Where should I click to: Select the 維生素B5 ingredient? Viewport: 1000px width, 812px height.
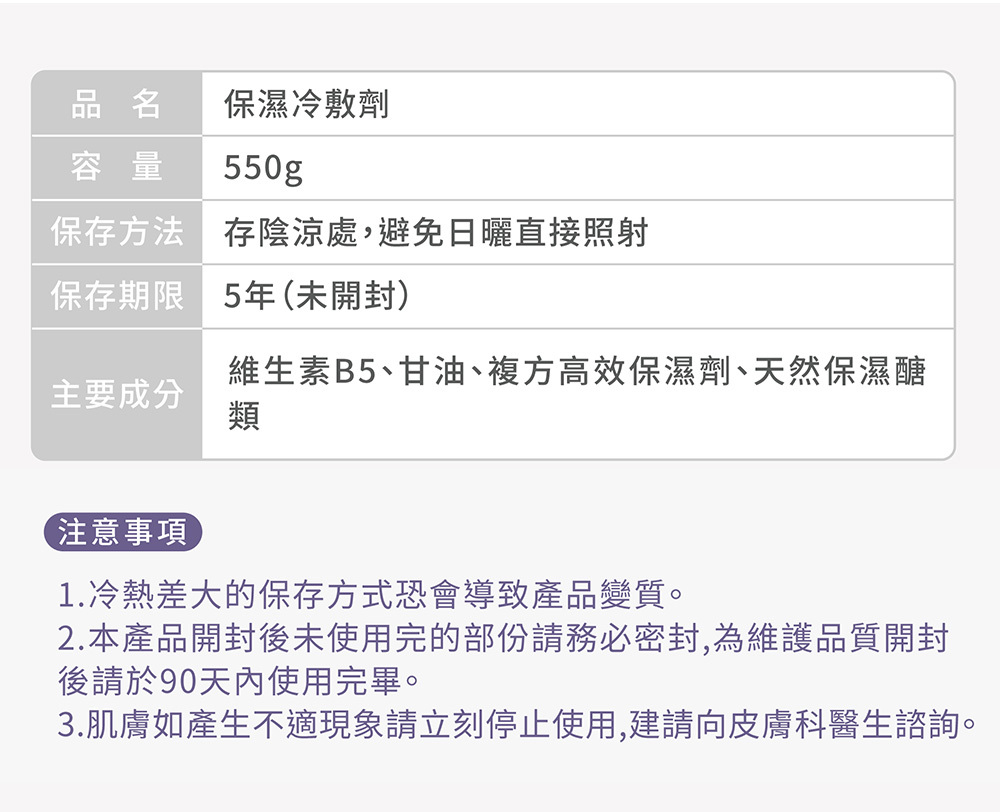click(x=301, y=373)
